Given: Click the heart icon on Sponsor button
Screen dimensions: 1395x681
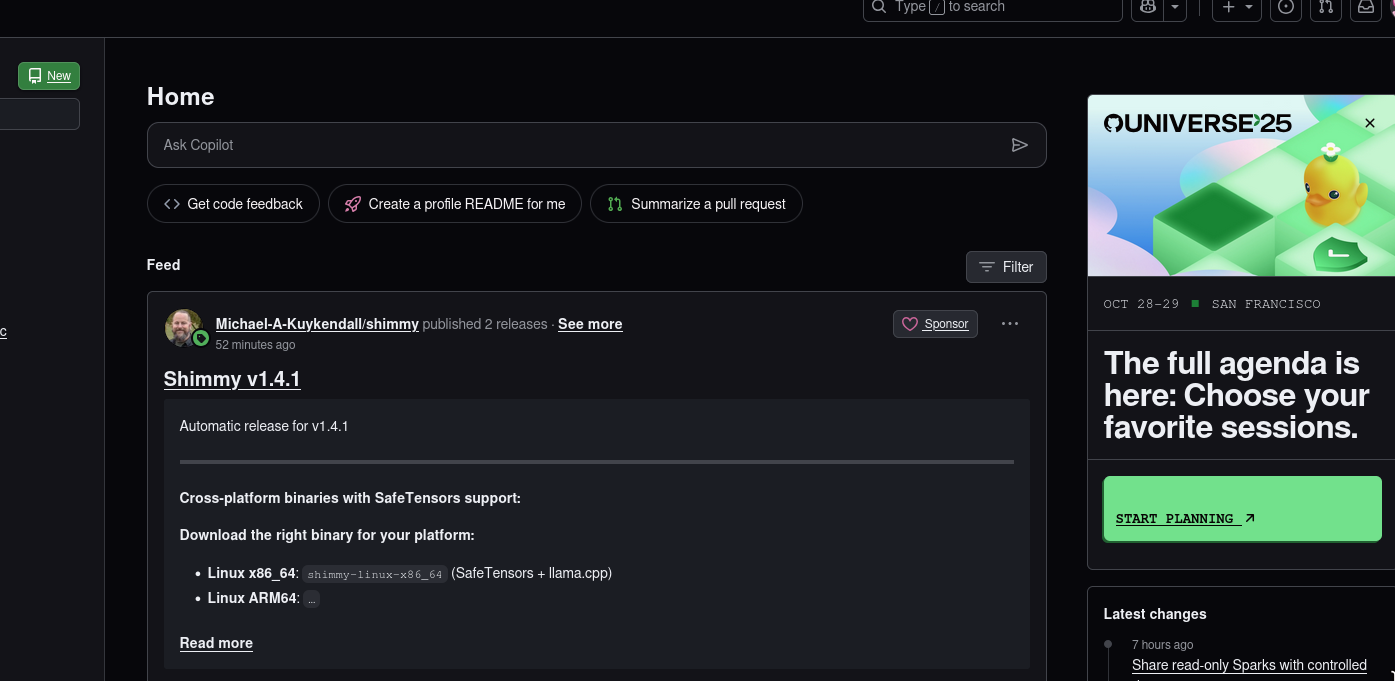Looking at the screenshot, I should pos(910,324).
